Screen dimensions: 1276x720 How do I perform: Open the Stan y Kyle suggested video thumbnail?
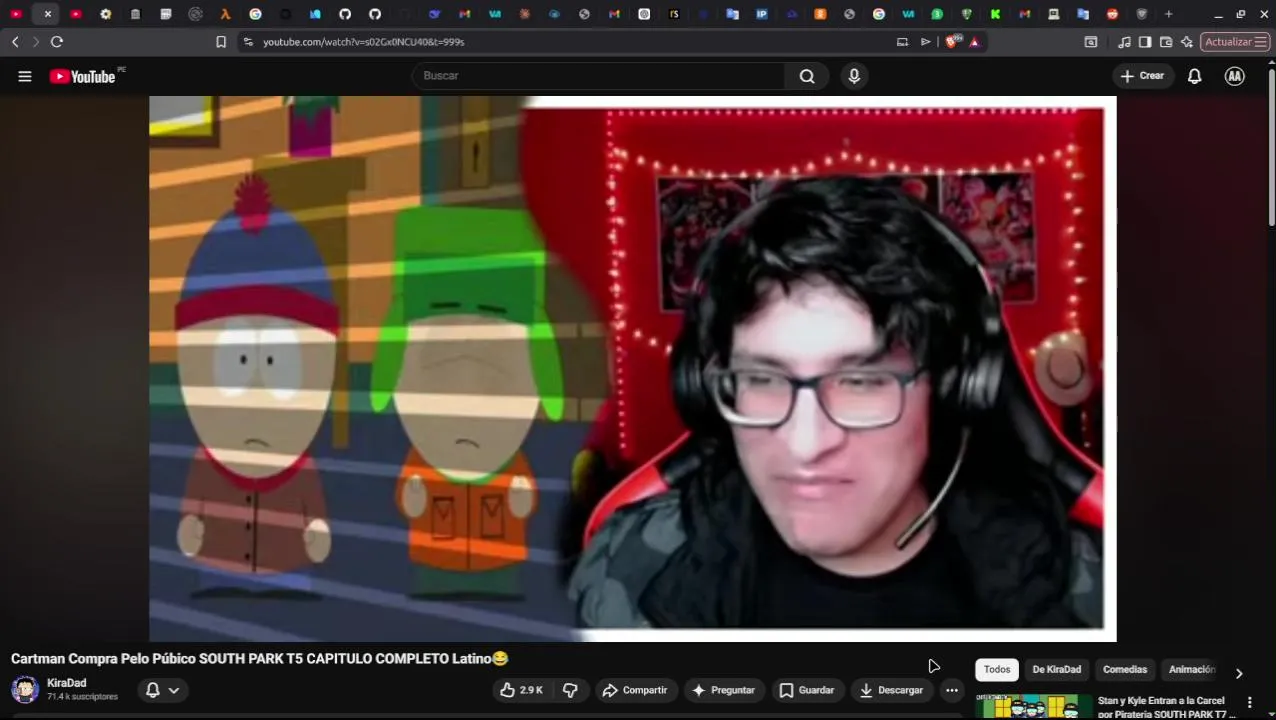[x=1033, y=707]
